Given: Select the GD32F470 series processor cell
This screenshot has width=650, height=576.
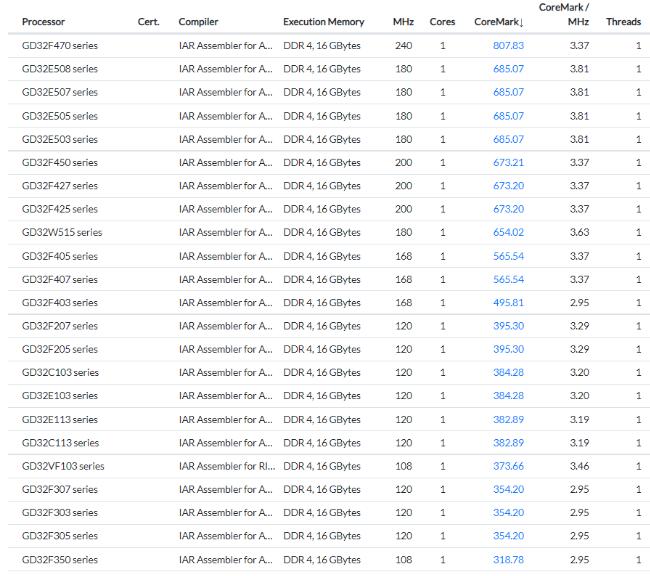Looking at the screenshot, I should click(60, 46).
